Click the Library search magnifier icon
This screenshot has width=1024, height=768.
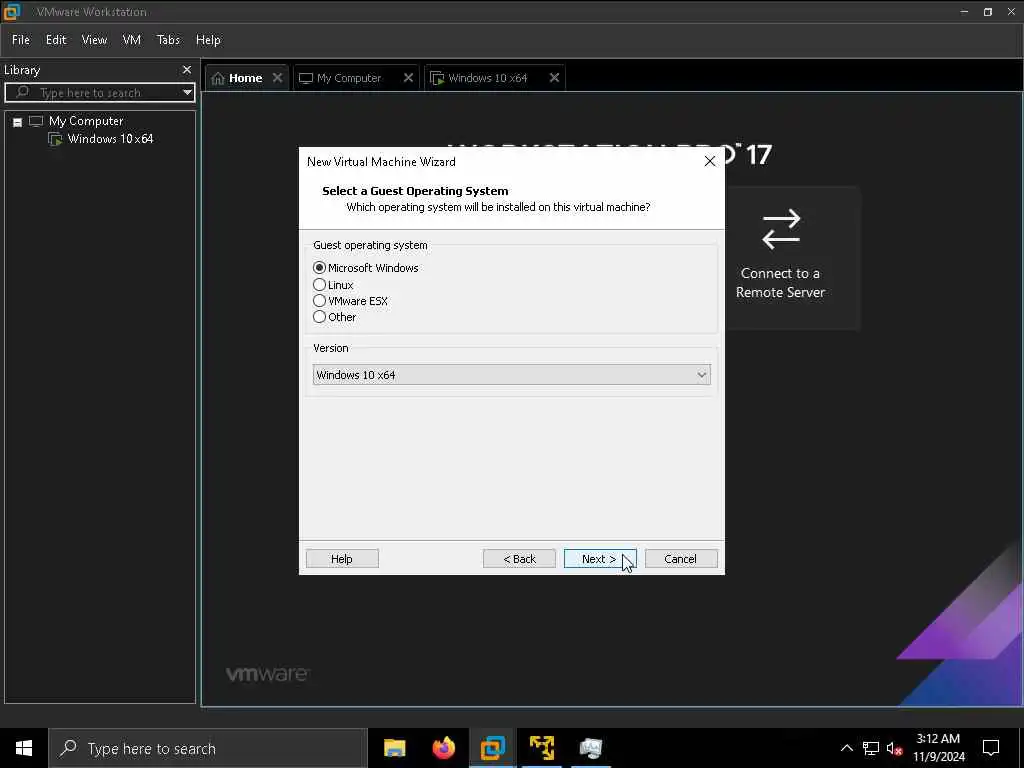click(x=22, y=92)
